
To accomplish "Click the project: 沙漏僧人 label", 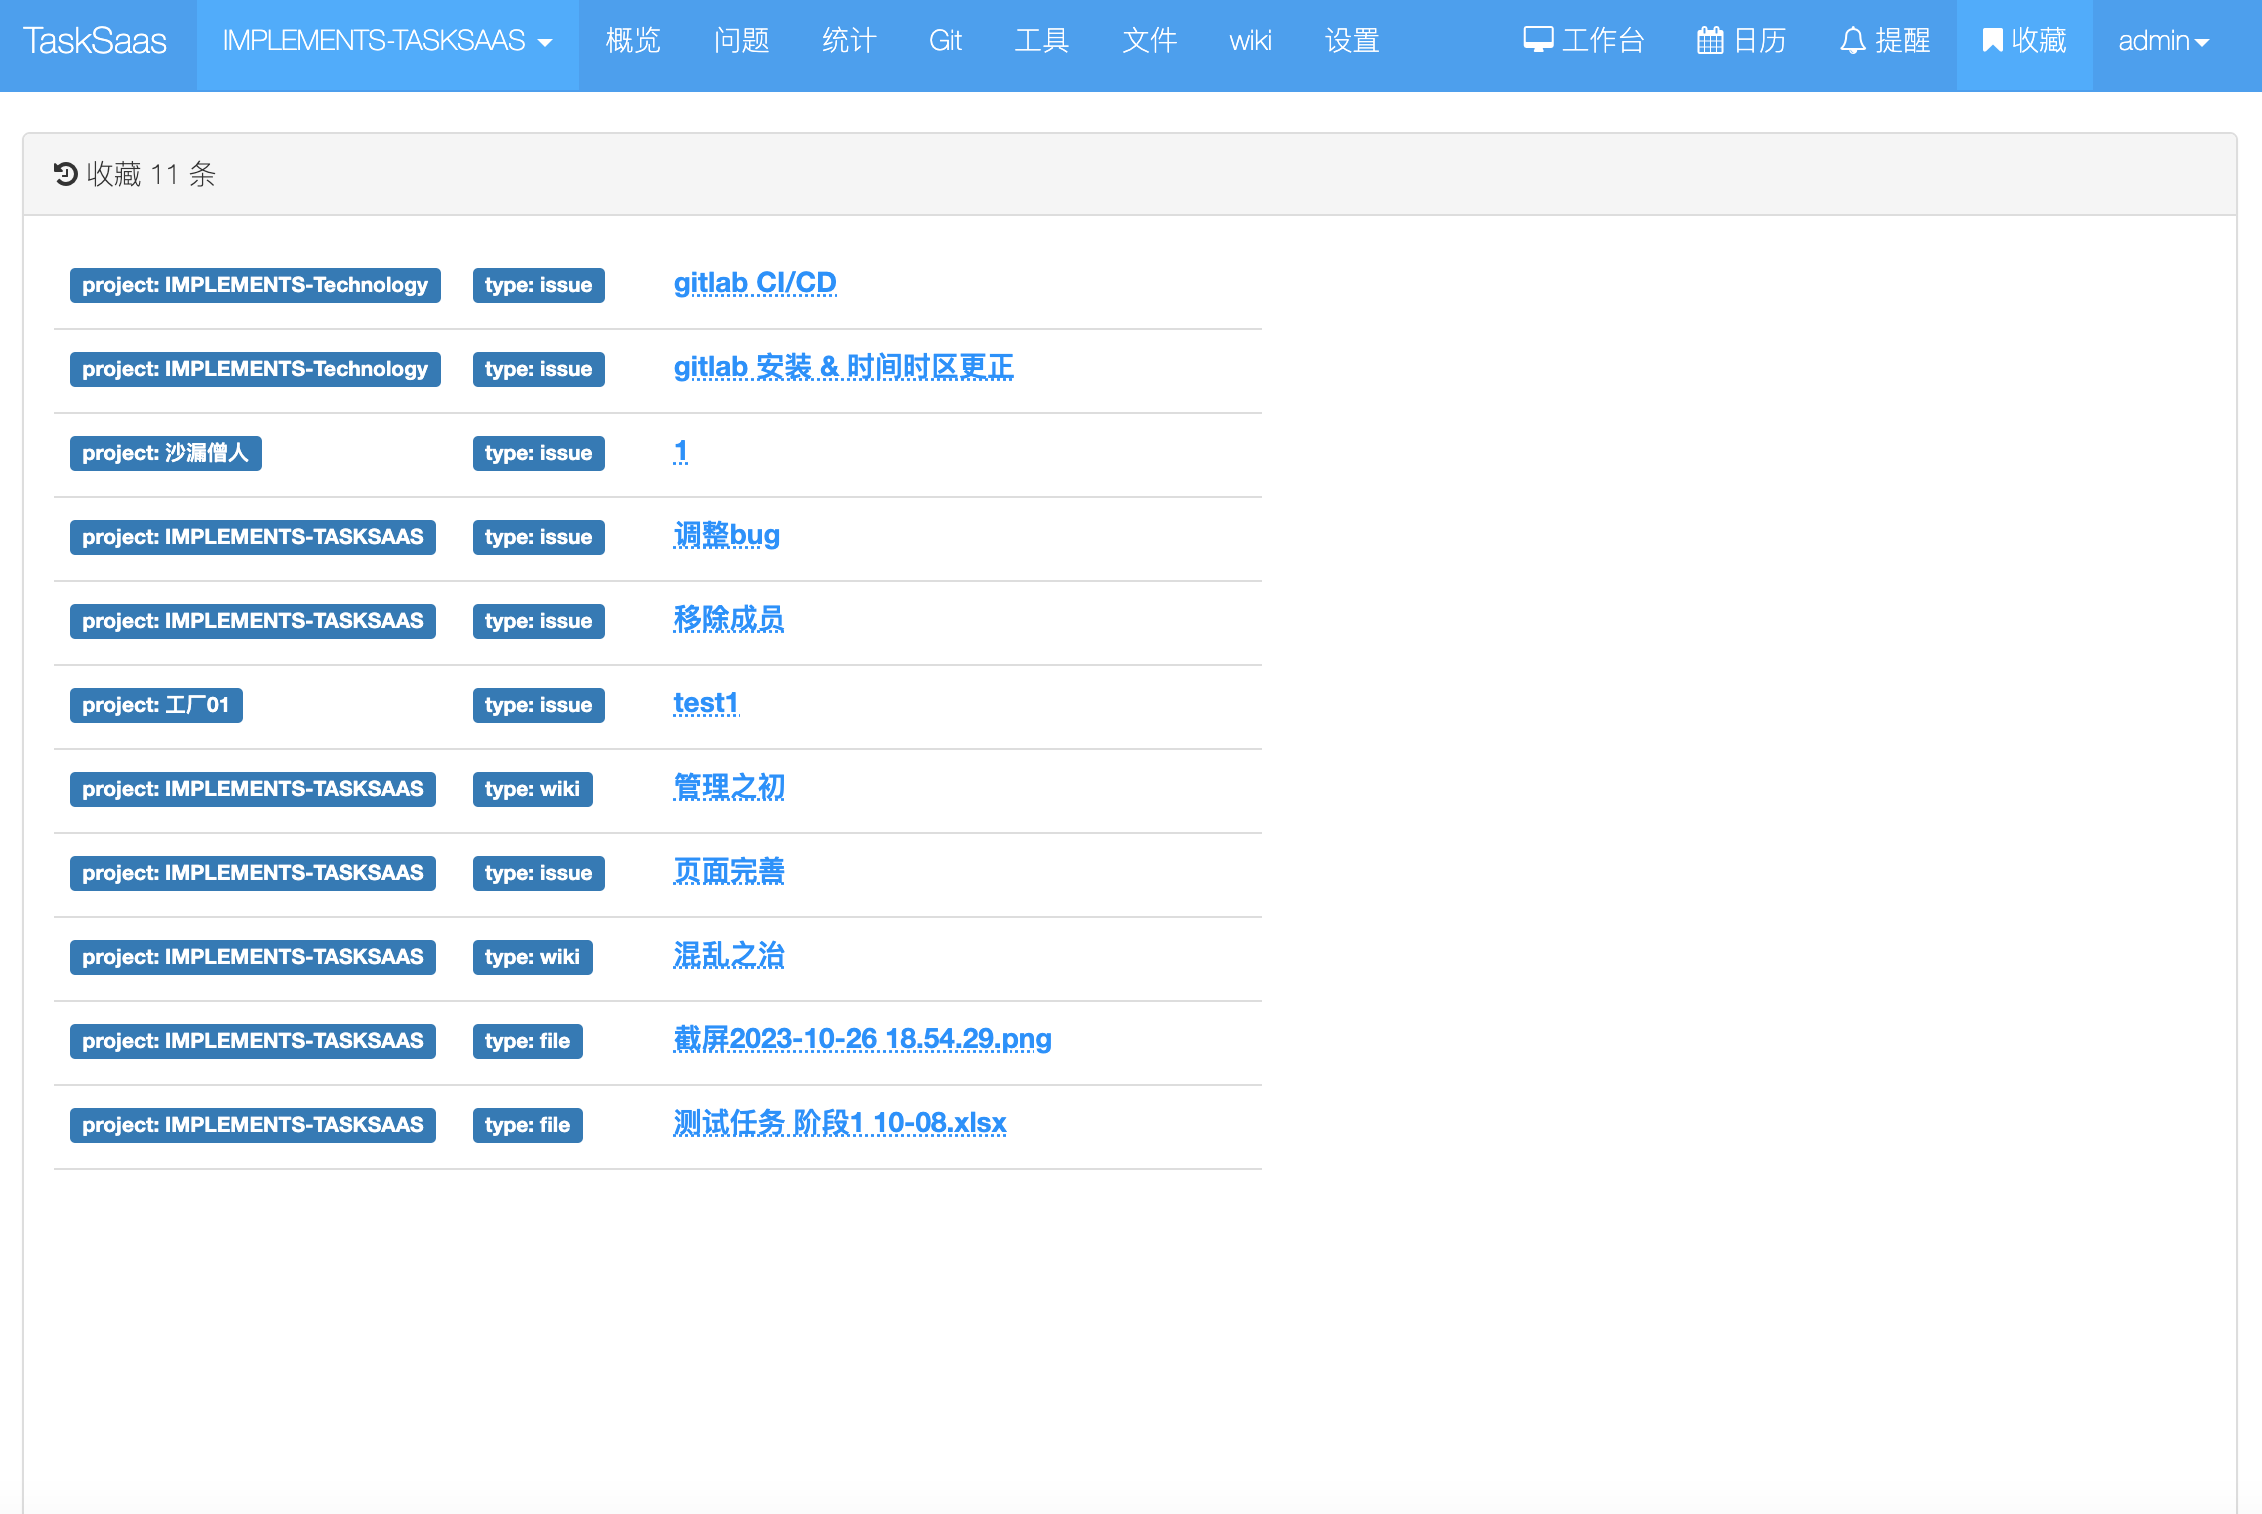I will pyautogui.click(x=165, y=453).
